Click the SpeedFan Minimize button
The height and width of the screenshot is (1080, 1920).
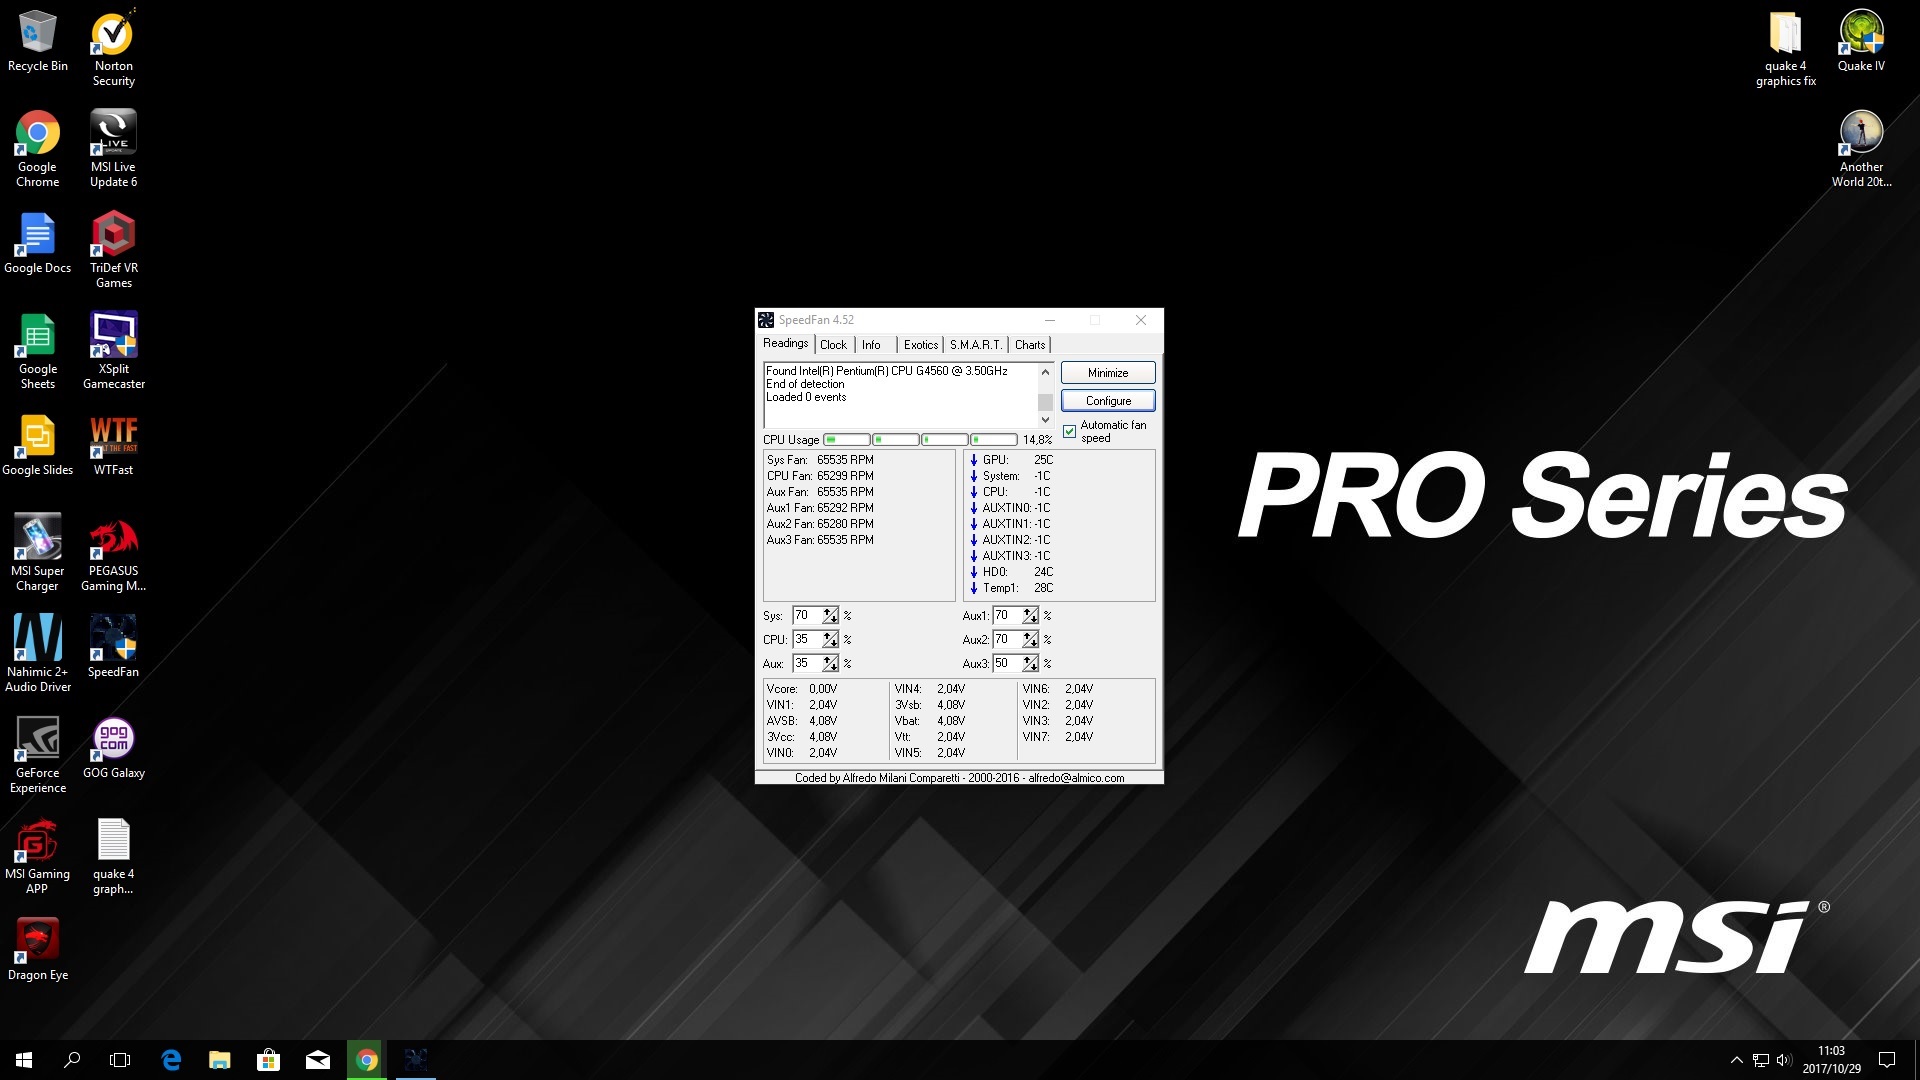[1108, 372]
